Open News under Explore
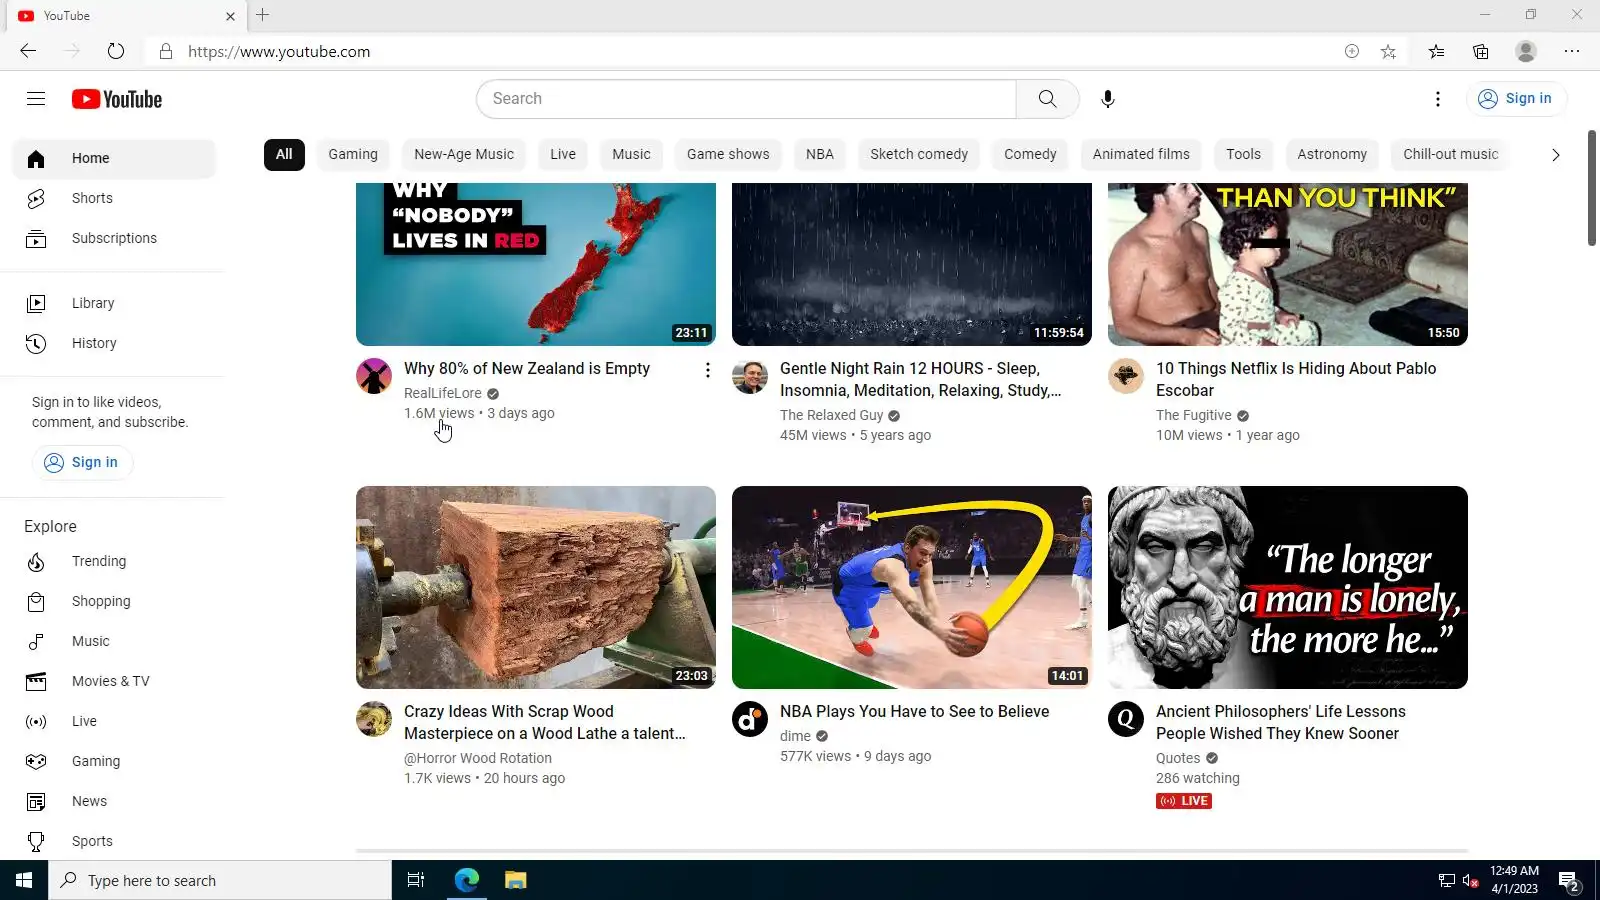The height and width of the screenshot is (900, 1600). click(114, 801)
